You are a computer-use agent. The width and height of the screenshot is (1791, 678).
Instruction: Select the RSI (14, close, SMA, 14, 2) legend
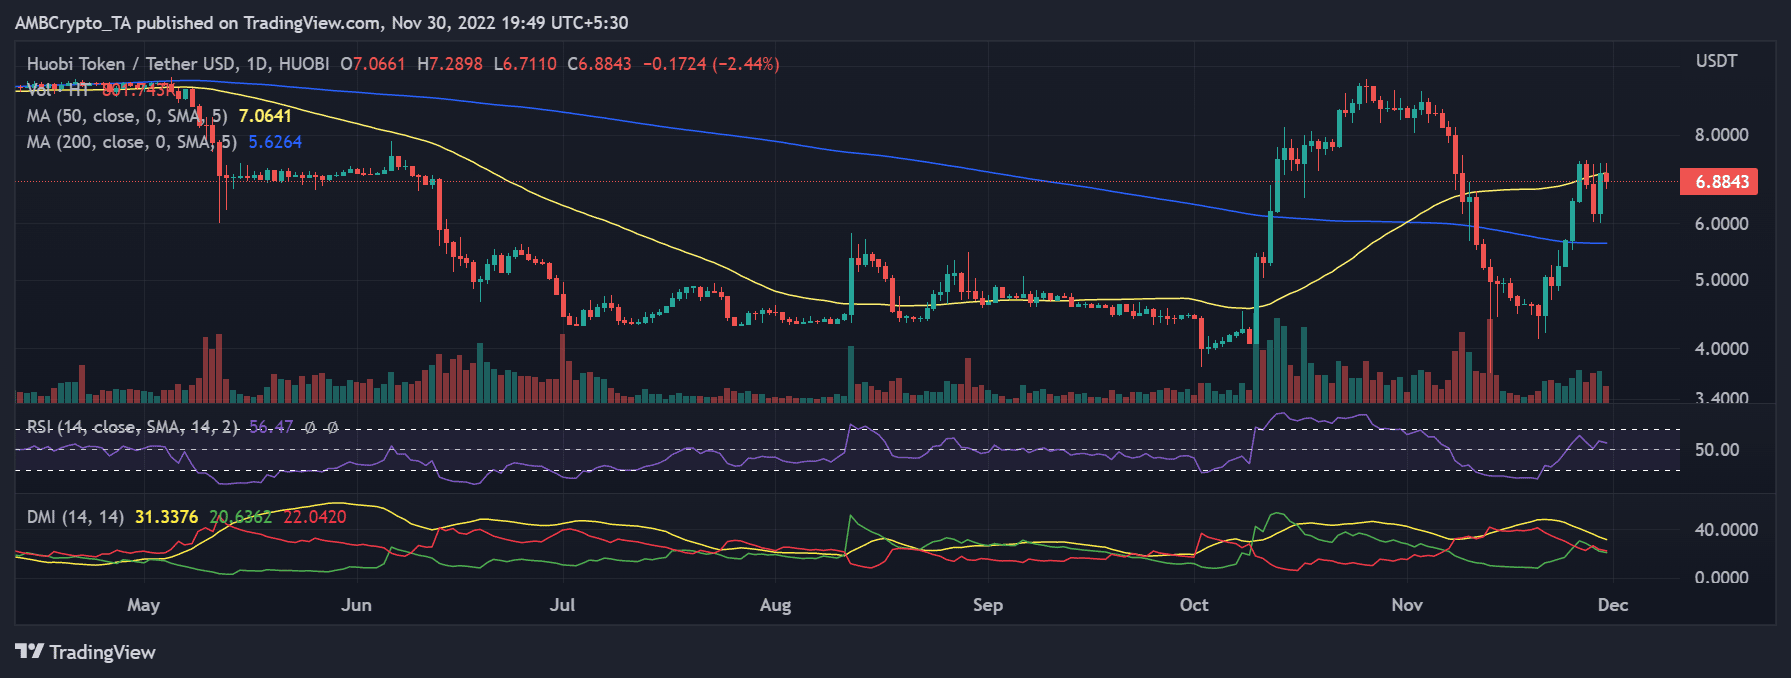(x=132, y=427)
